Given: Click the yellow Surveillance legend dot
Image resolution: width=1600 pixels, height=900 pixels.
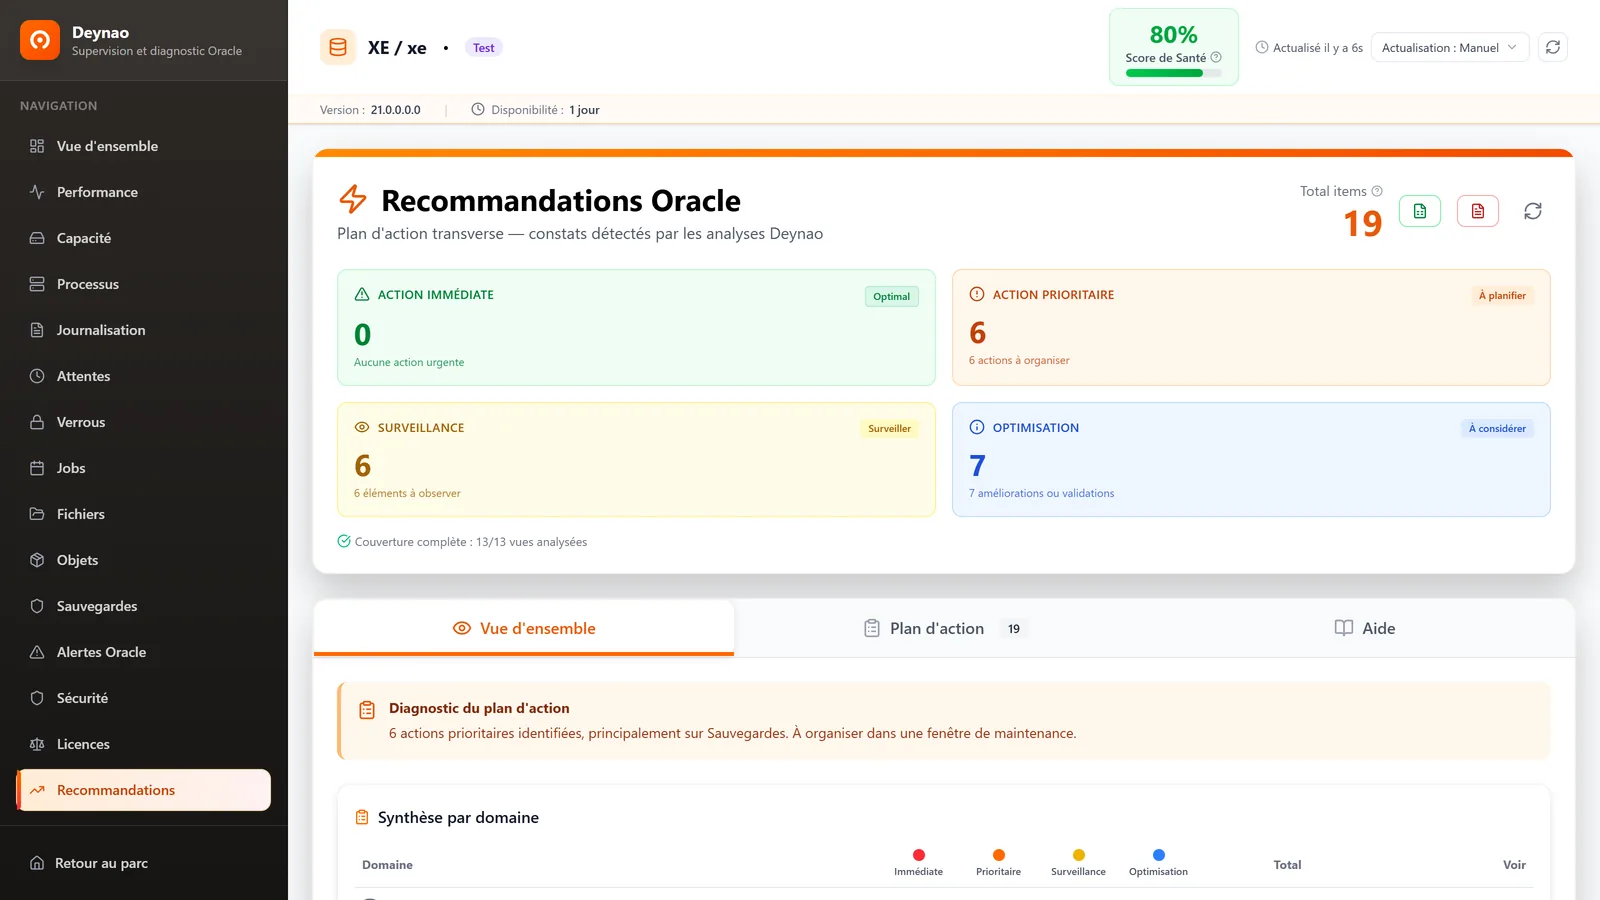Looking at the screenshot, I should click(x=1079, y=855).
